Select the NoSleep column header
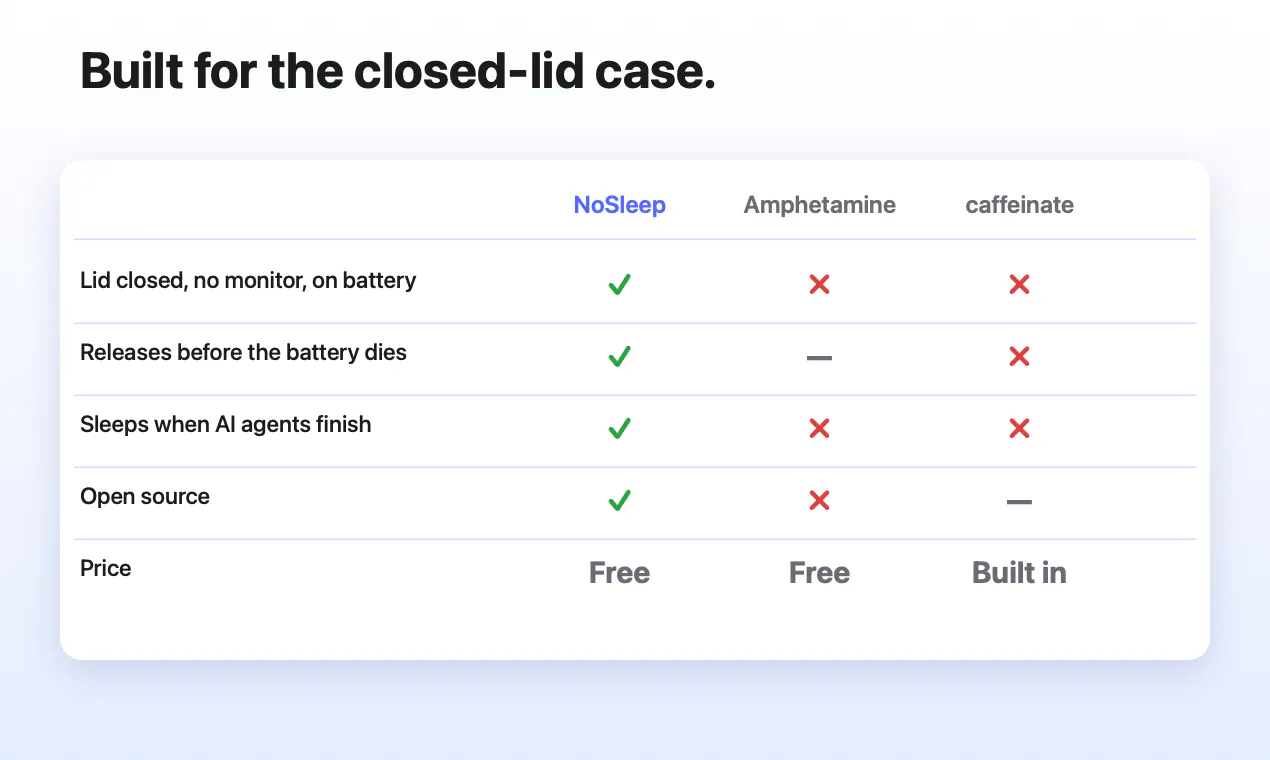 (x=619, y=205)
